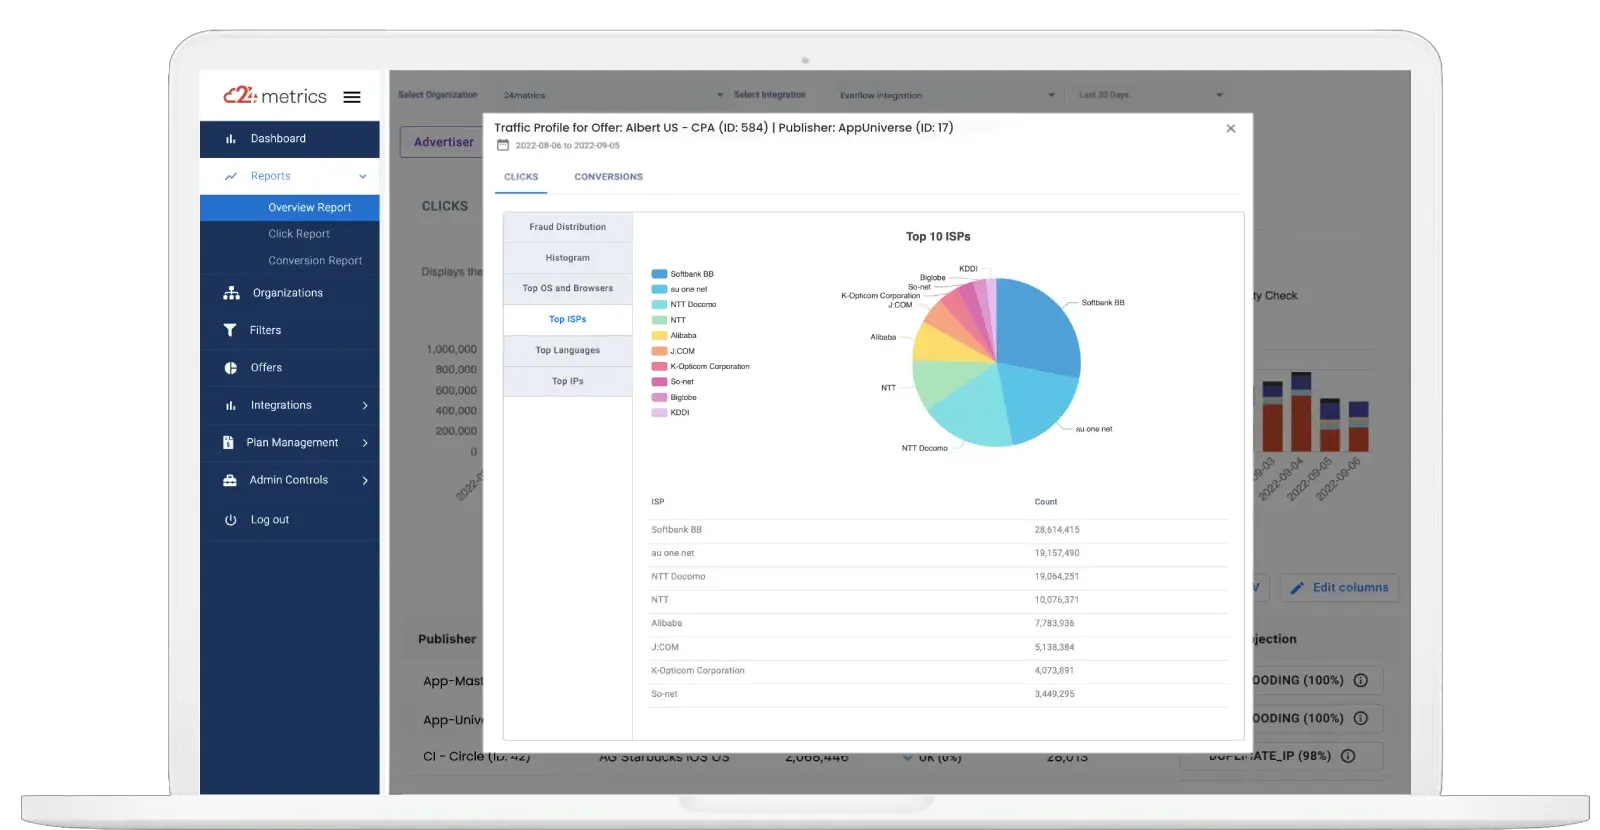Click the Advertiser button

443,142
